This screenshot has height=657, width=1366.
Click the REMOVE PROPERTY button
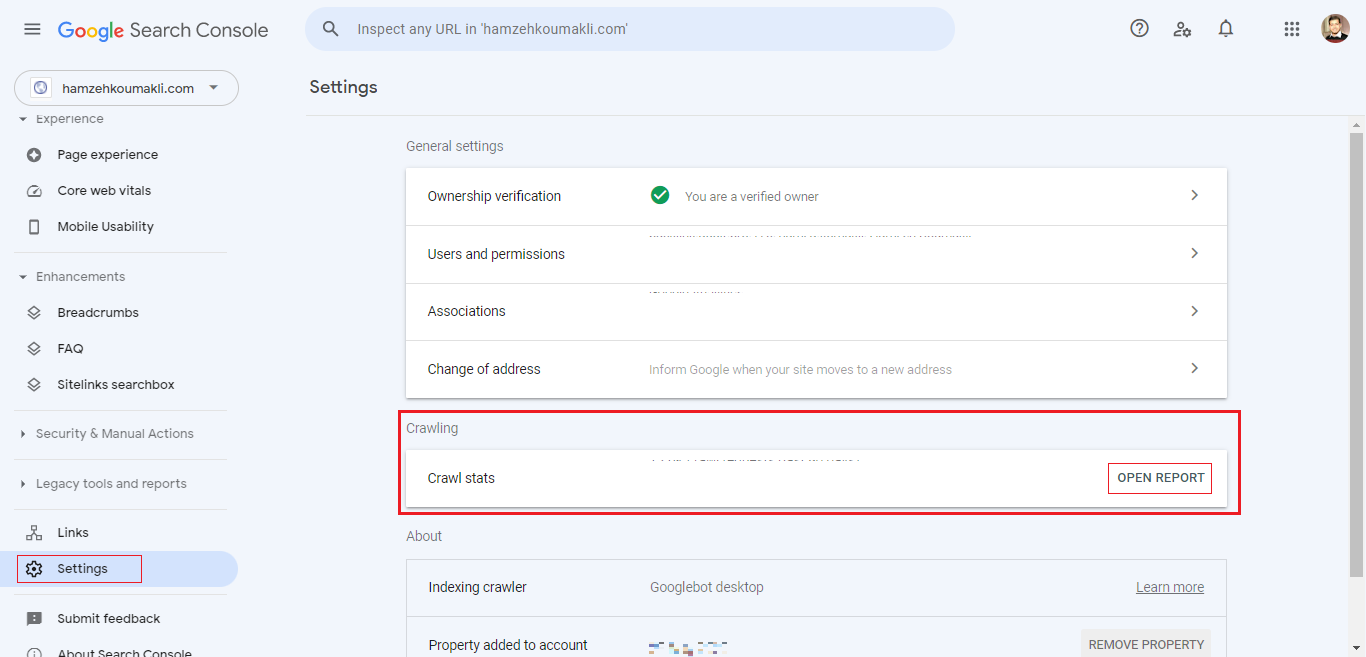[x=1145, y=644]
